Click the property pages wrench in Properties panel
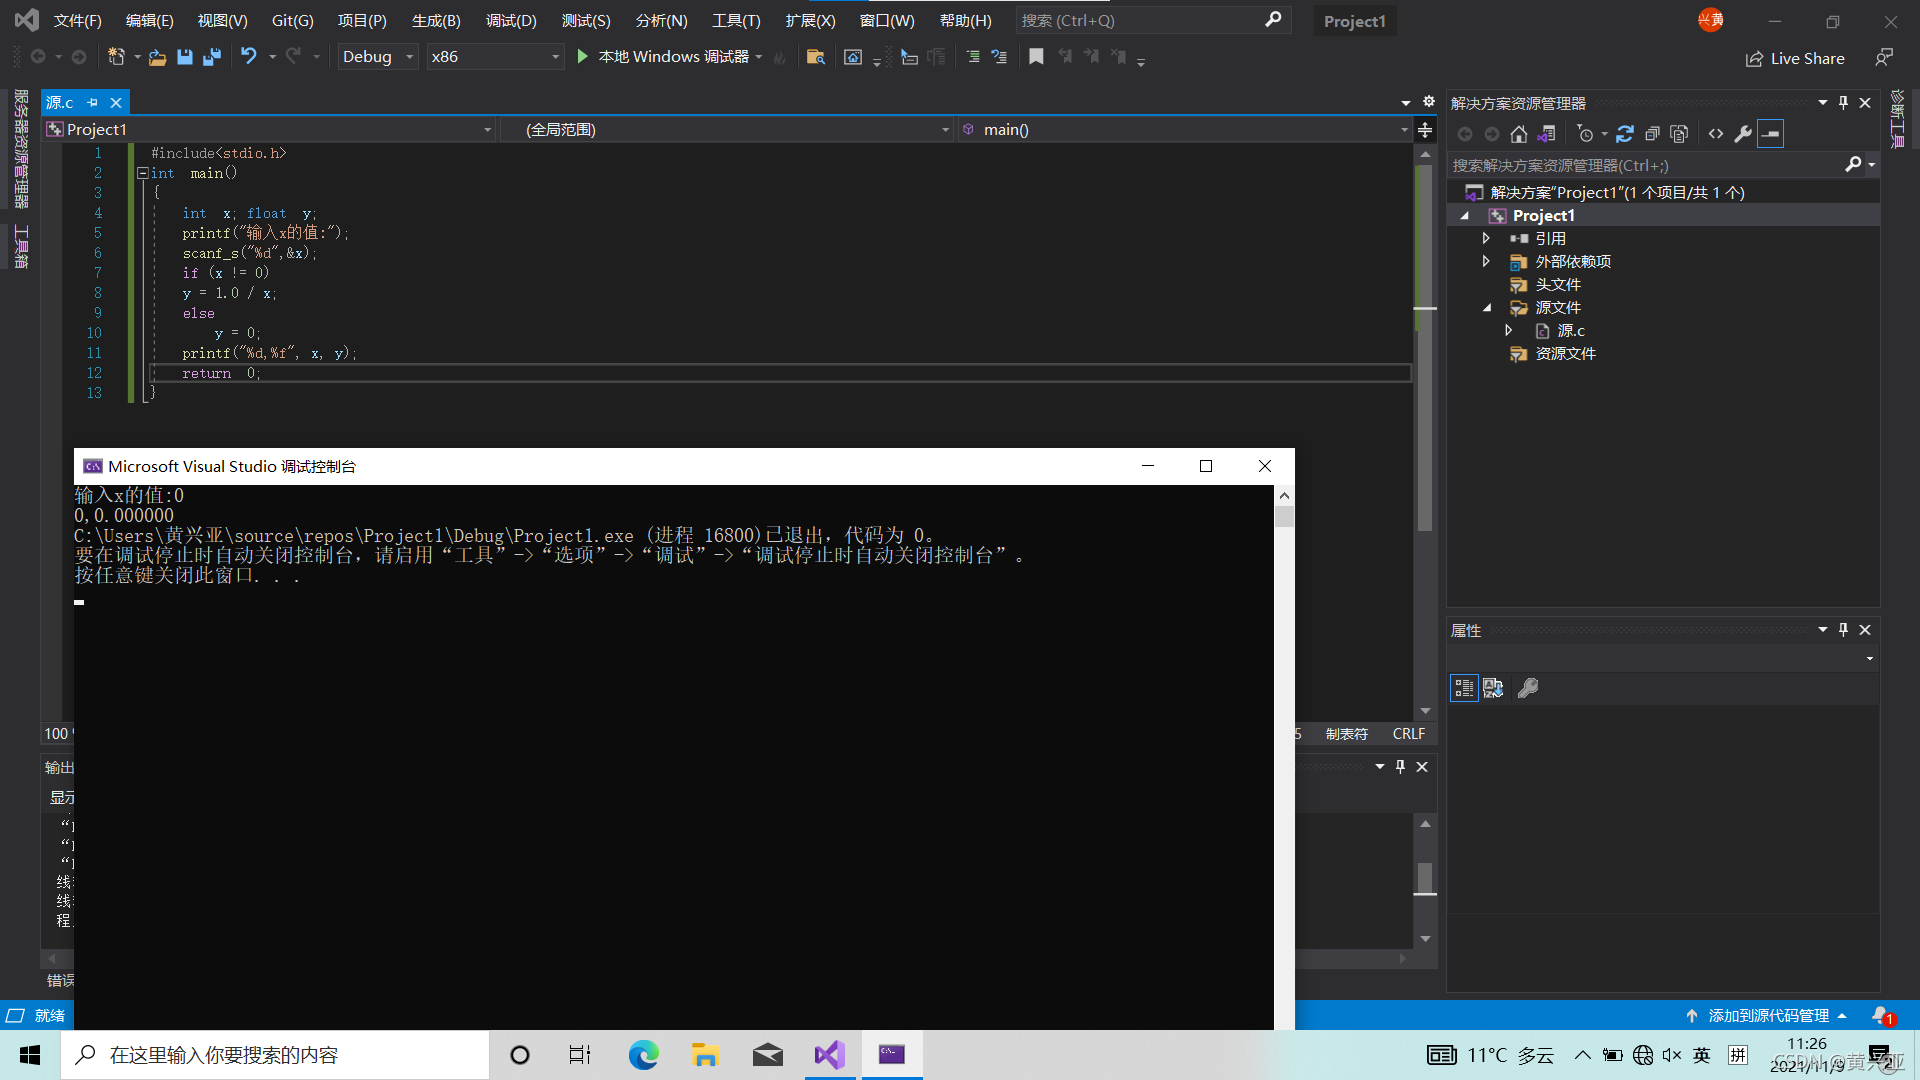 1528,688
